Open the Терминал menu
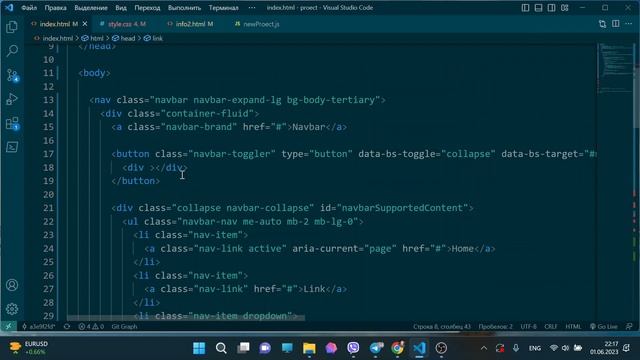This screenshot has width=640, height=360. point(223,8)
